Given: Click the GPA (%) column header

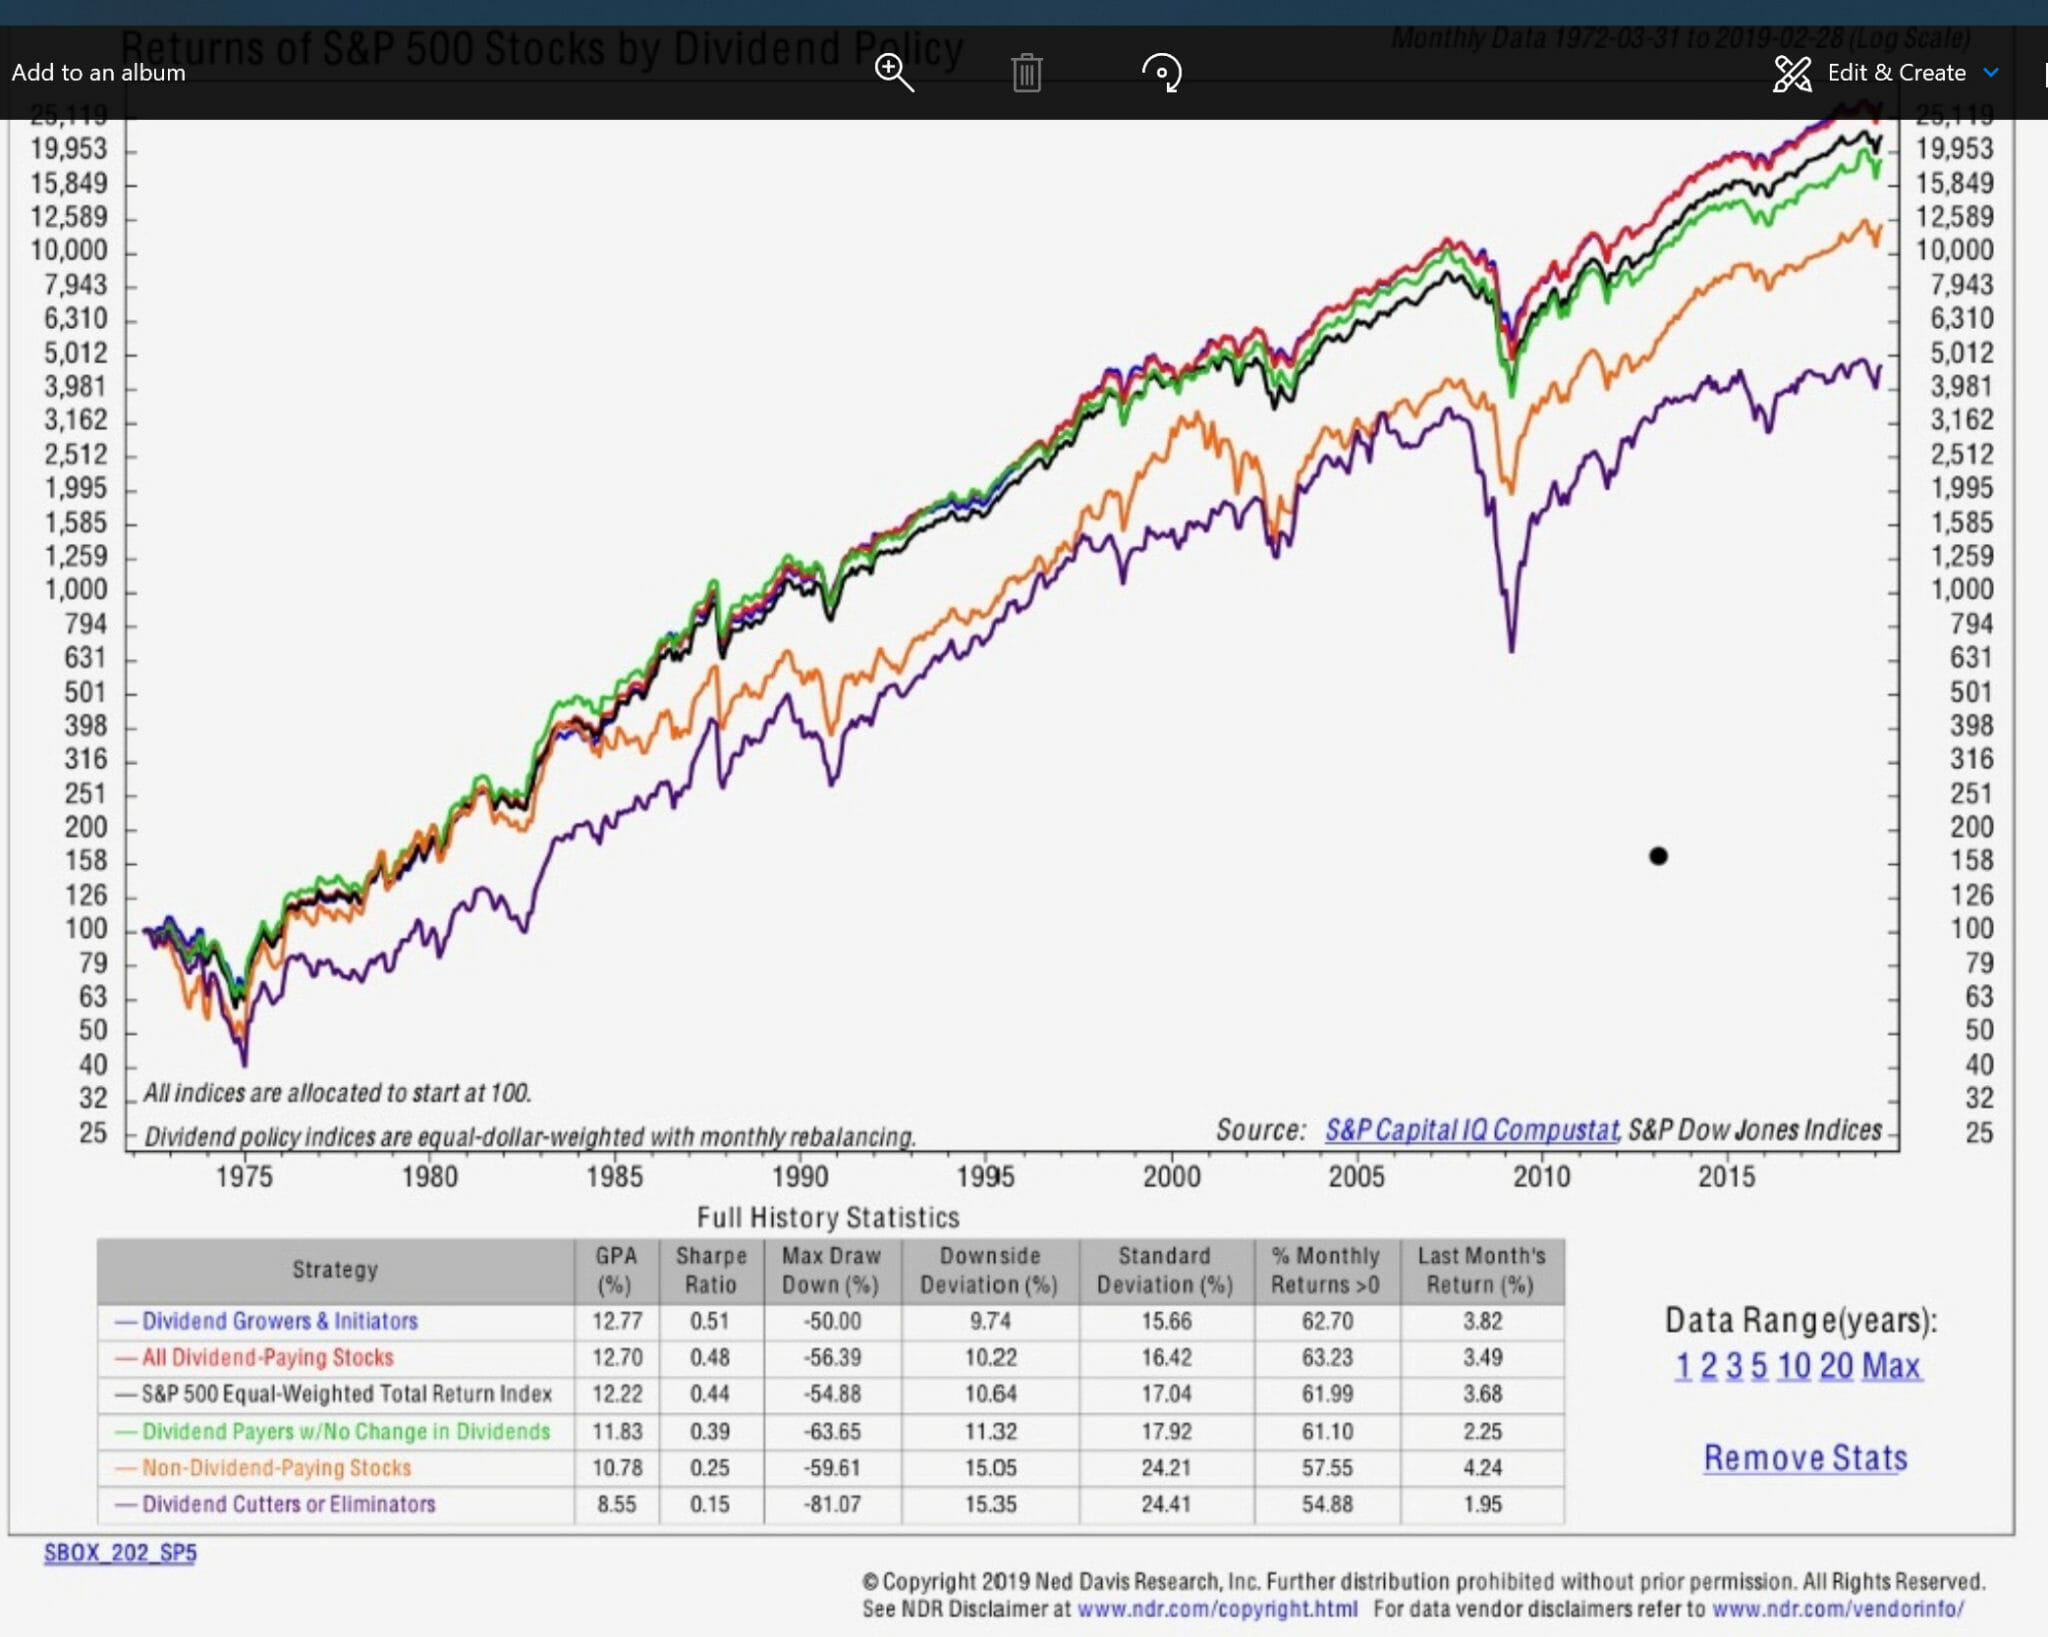Looking at the screenshot, I should [616, 1270].
